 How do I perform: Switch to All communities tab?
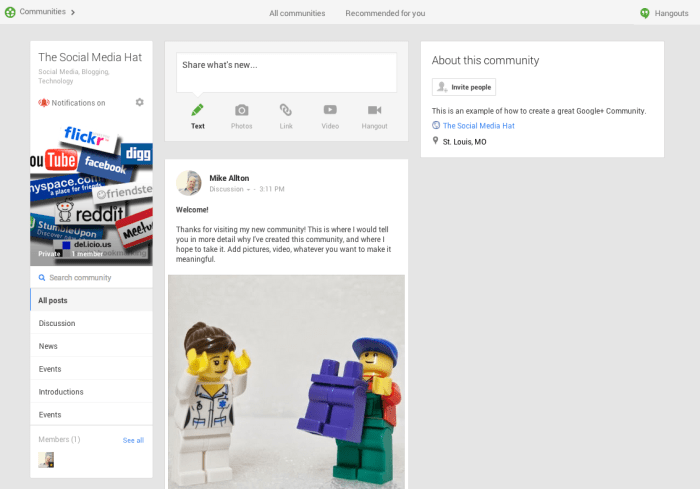pyautogui.click(x=297, y=13)
